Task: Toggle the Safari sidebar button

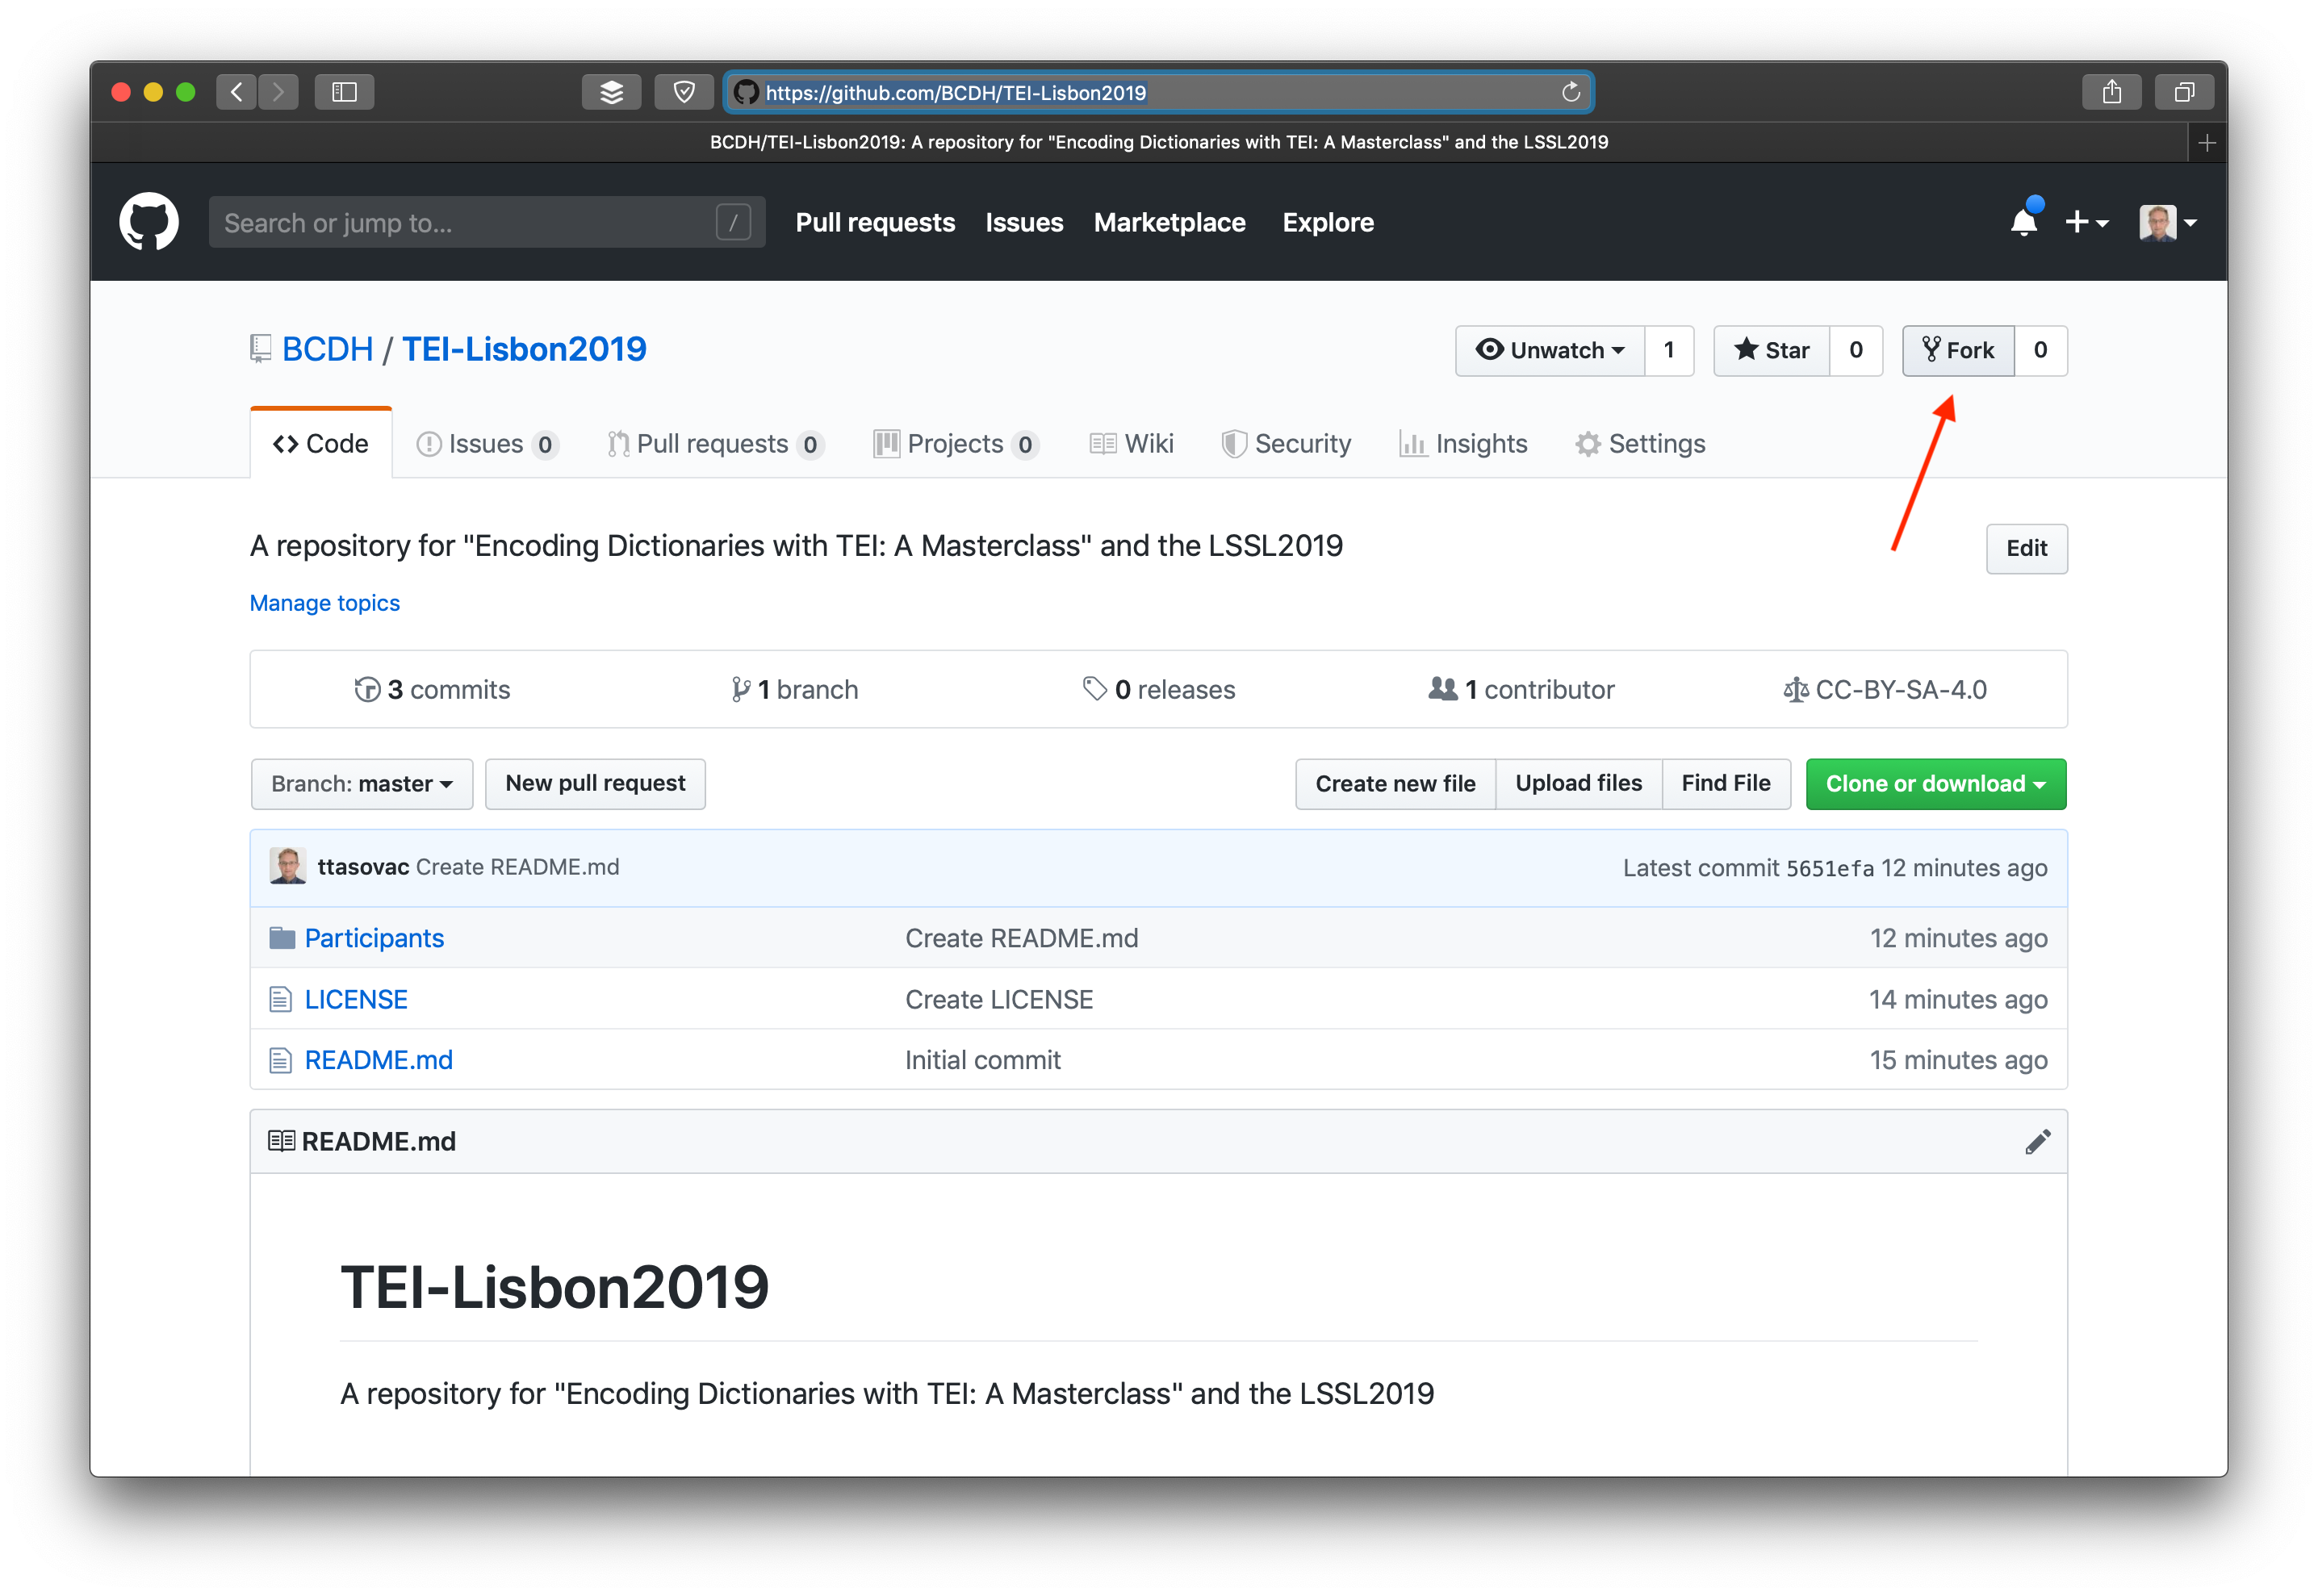Action: [x=344, y=92]
